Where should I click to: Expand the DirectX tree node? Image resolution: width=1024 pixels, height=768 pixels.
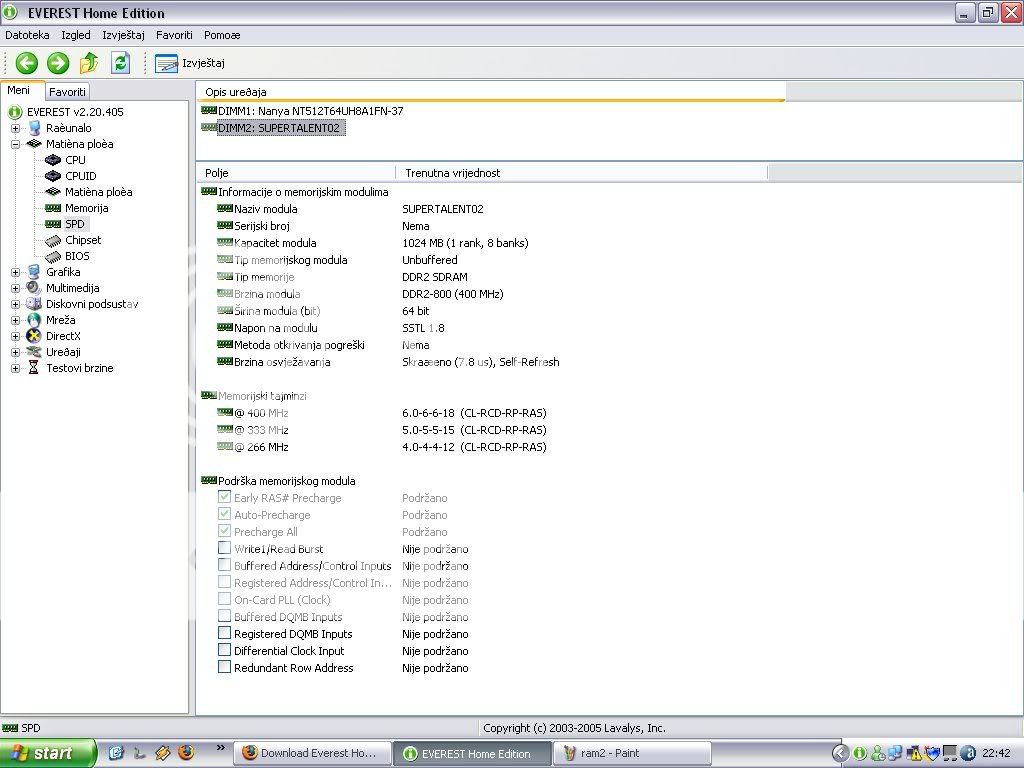click(16, 336)
